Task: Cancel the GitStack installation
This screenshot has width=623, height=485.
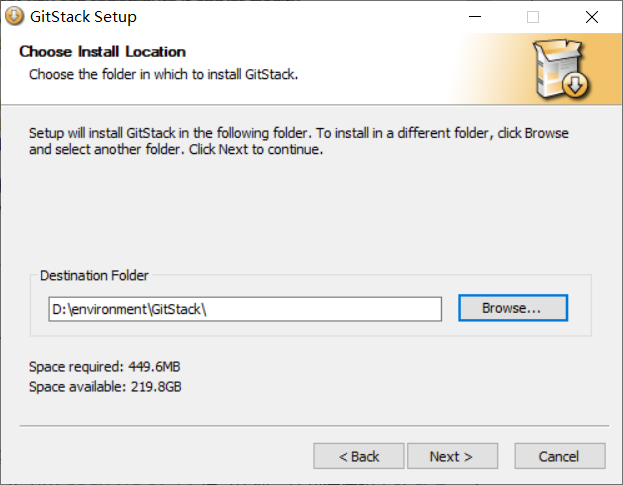Action: (560, 456)
